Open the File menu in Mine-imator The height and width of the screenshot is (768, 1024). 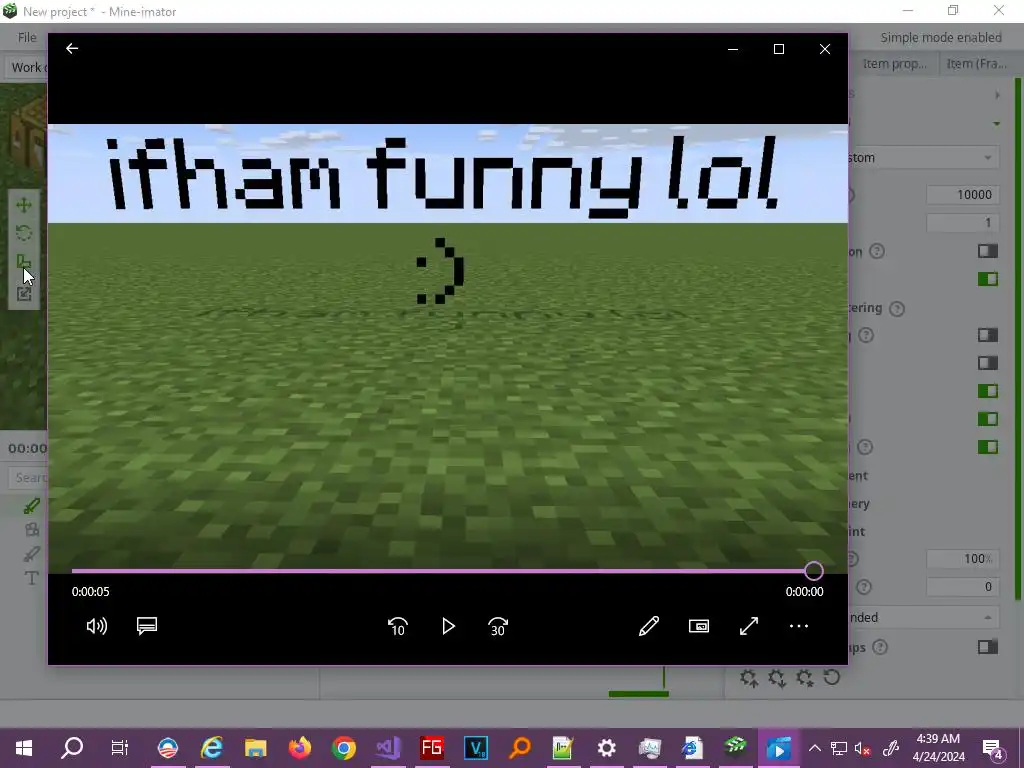27,37
